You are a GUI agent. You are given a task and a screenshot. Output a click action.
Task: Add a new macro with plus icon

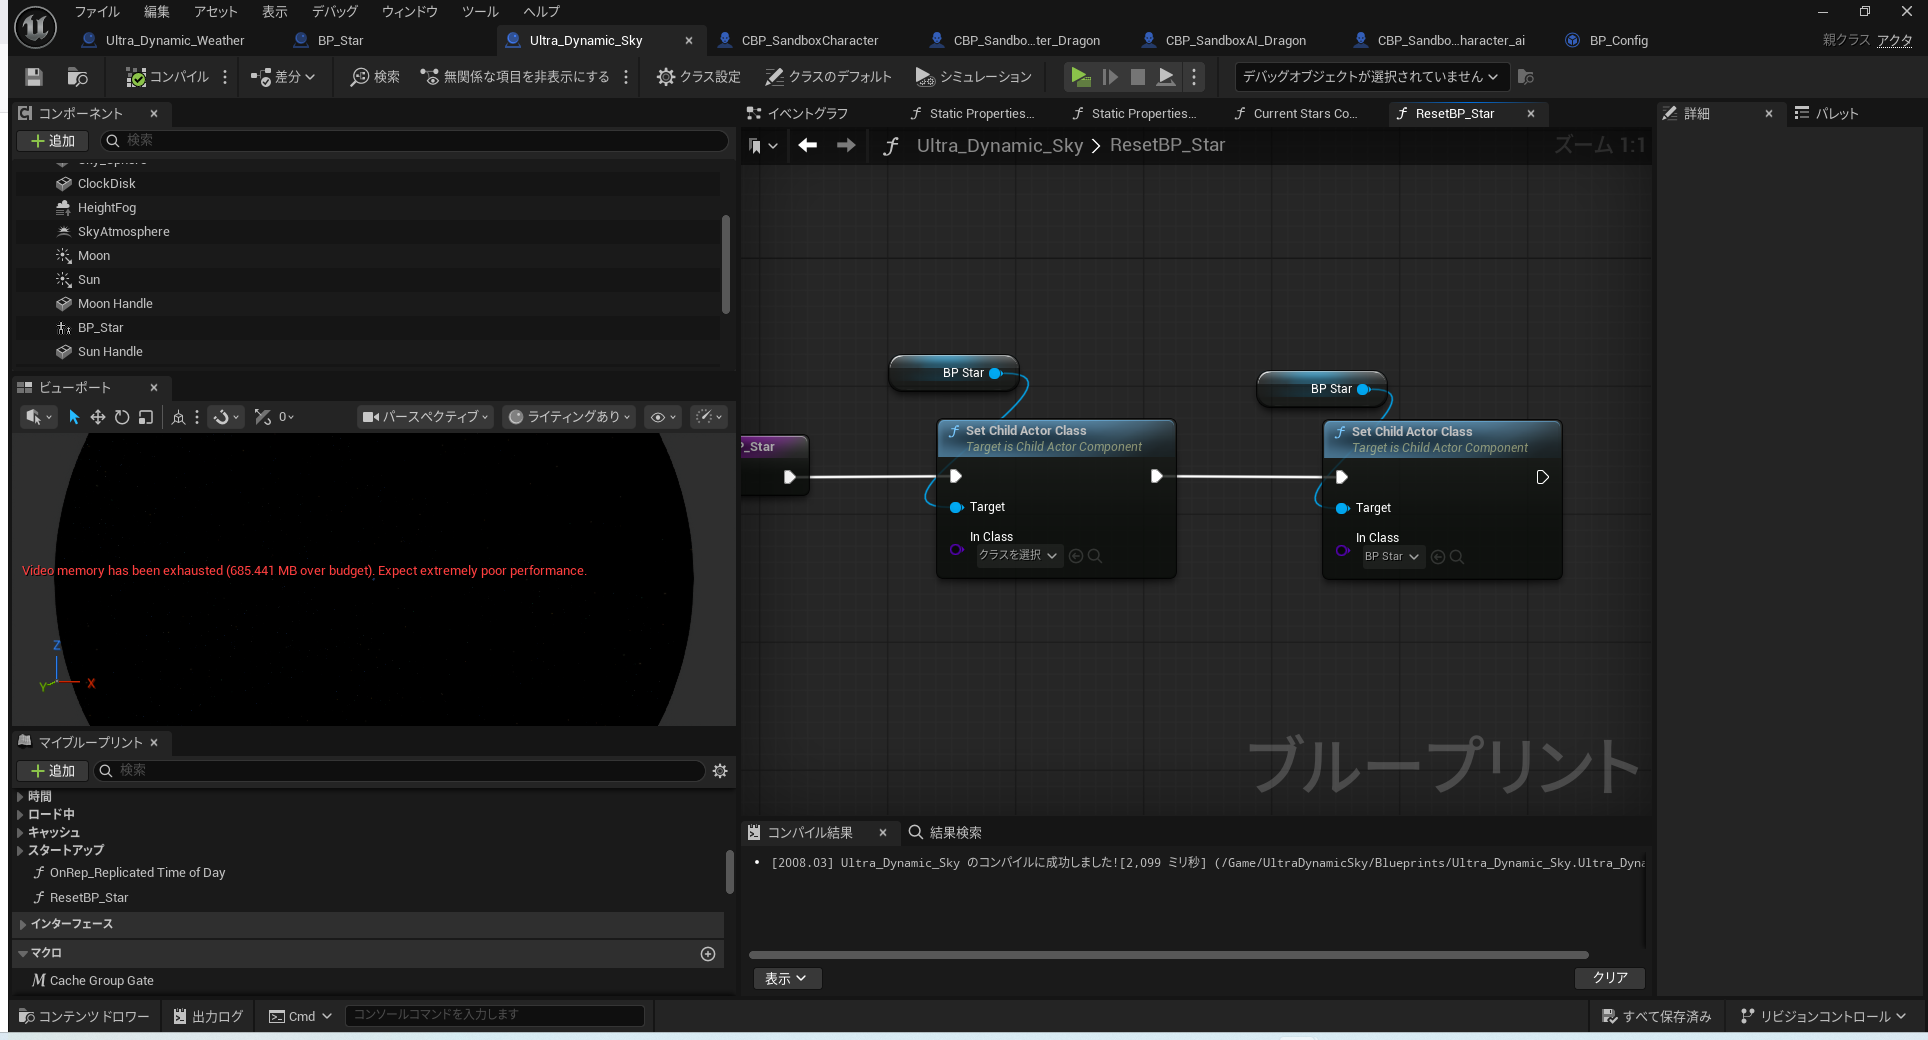(x=708, y=954)
